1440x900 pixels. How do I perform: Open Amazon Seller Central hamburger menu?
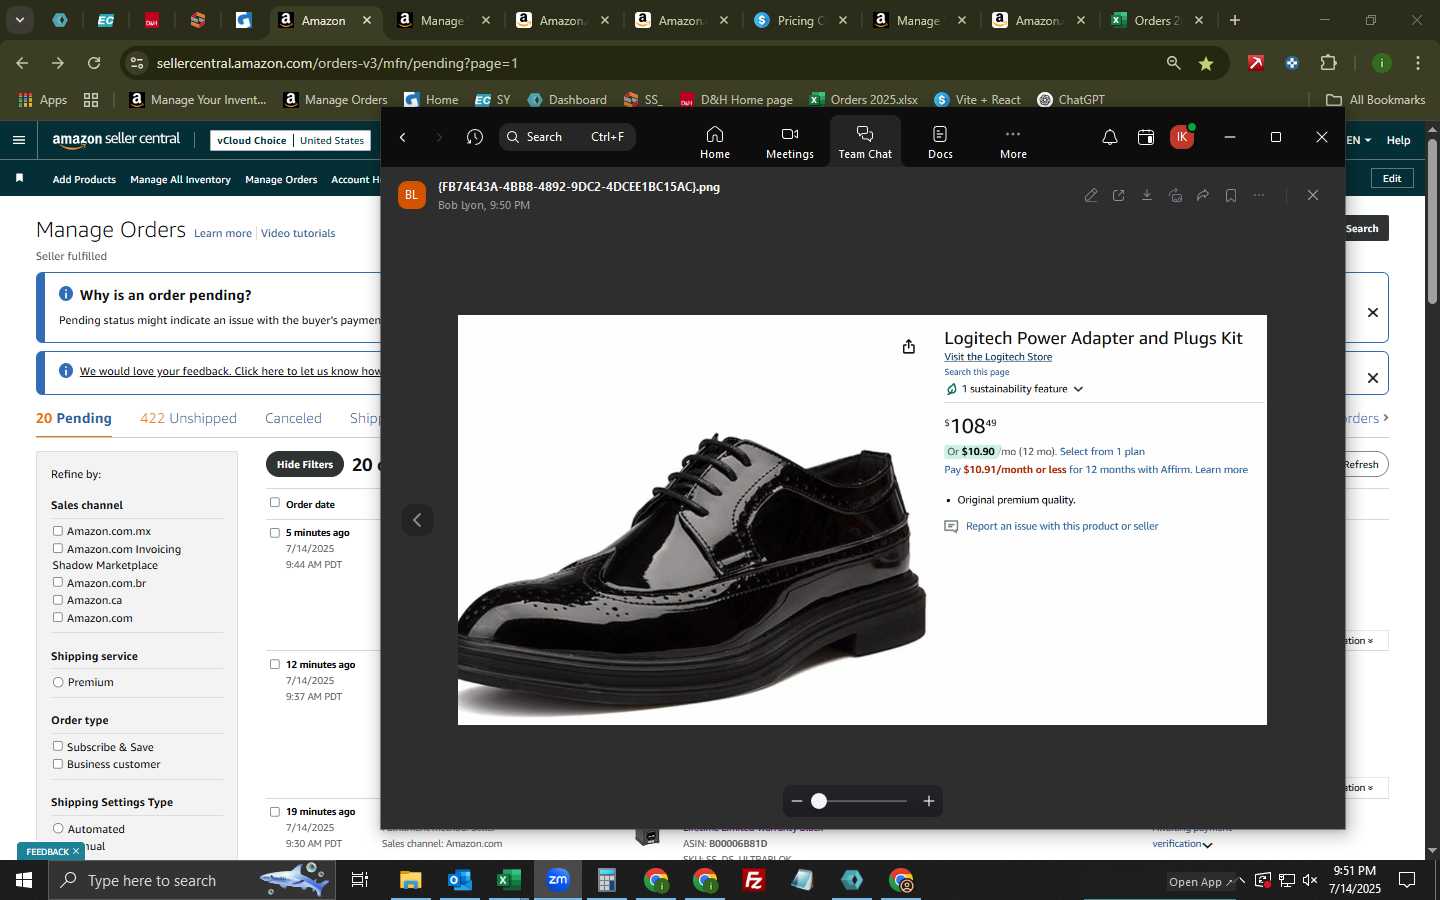pyautogui.click(x=19, y=140)
